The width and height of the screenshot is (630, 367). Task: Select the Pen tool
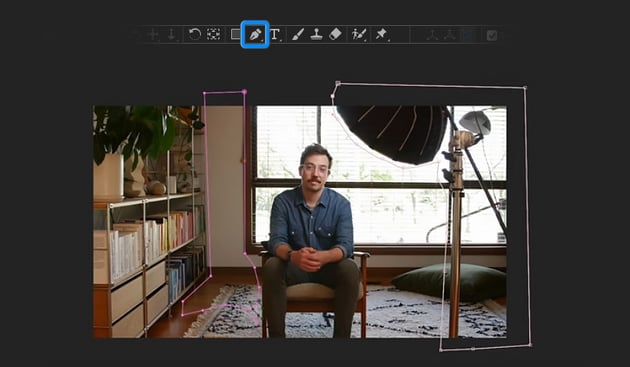point(255,35)
